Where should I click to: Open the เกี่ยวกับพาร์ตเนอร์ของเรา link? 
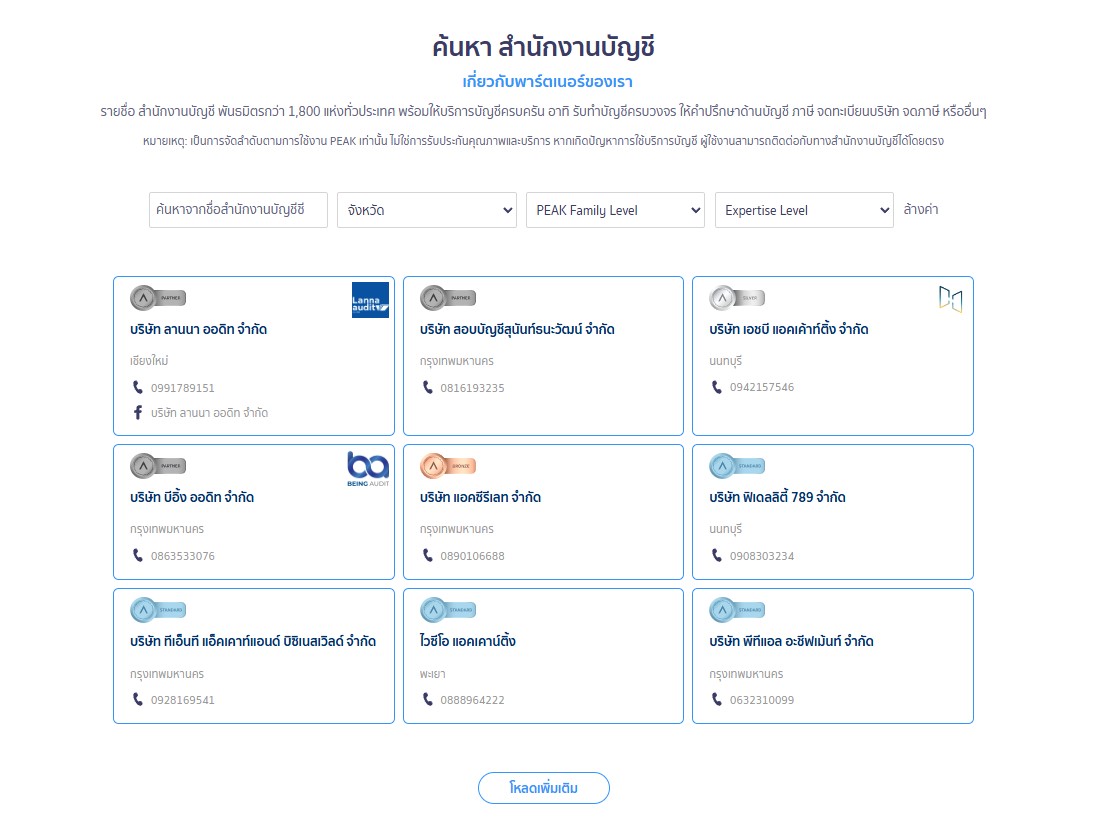point(548,81)
